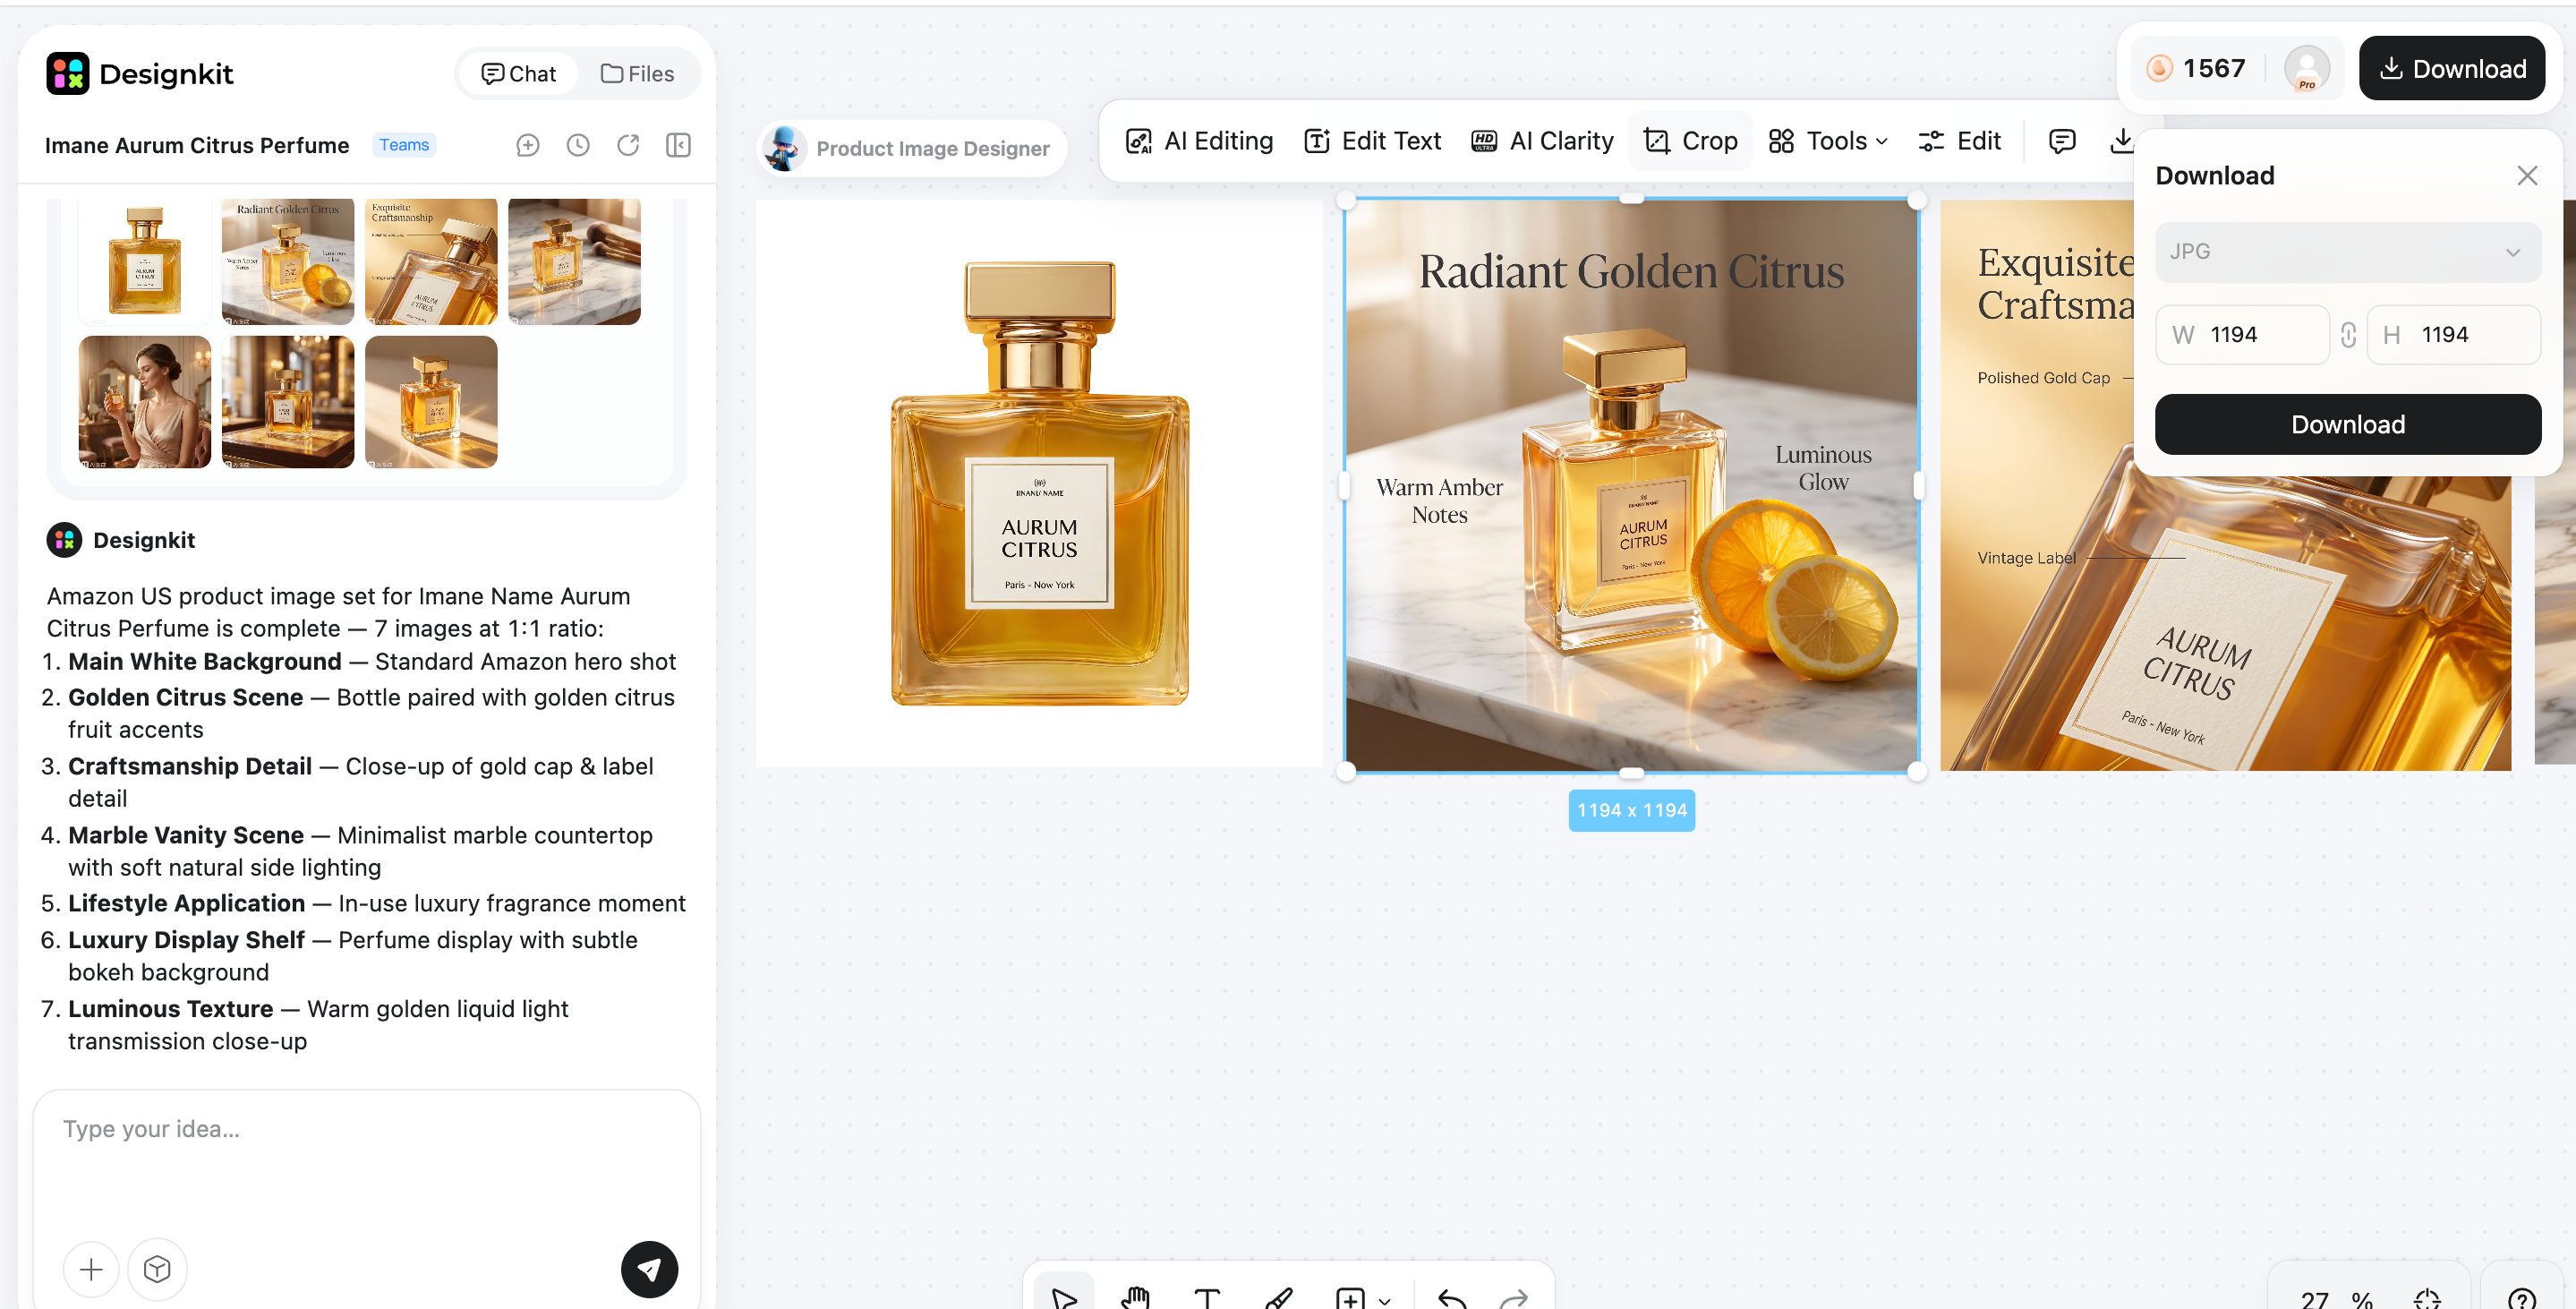Open the Edit adjustments panel
This screenshot has height=1309, width=2576.
click(x=1959, y=141)
